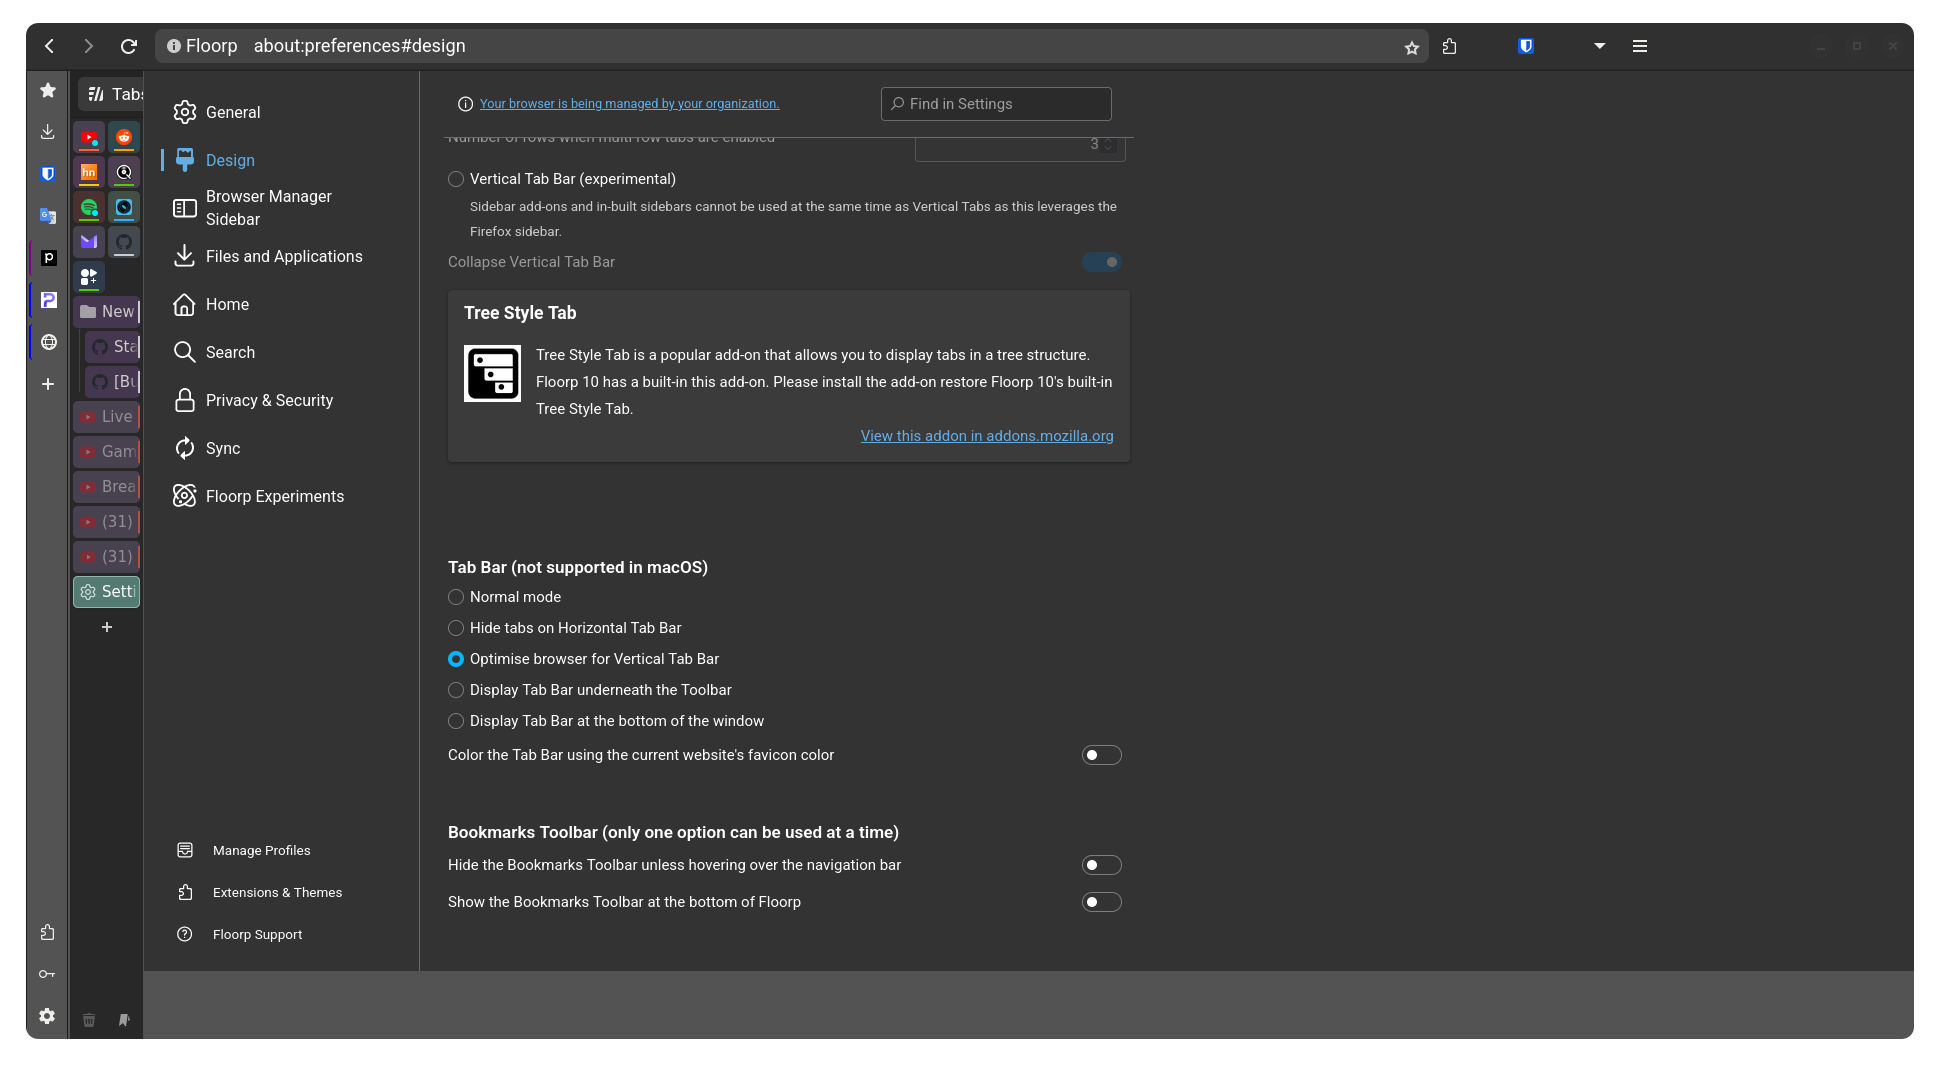The height and width of the screenshot is (1068, 1940).
Task: Open the Floorp Experiments settings page
Action: pos(274,496)
